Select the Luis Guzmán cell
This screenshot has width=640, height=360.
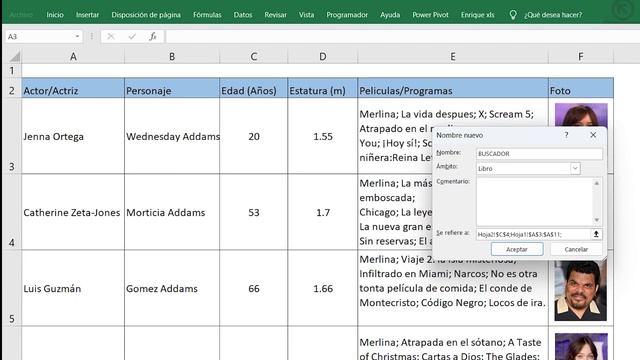click(x=73, y=288)
